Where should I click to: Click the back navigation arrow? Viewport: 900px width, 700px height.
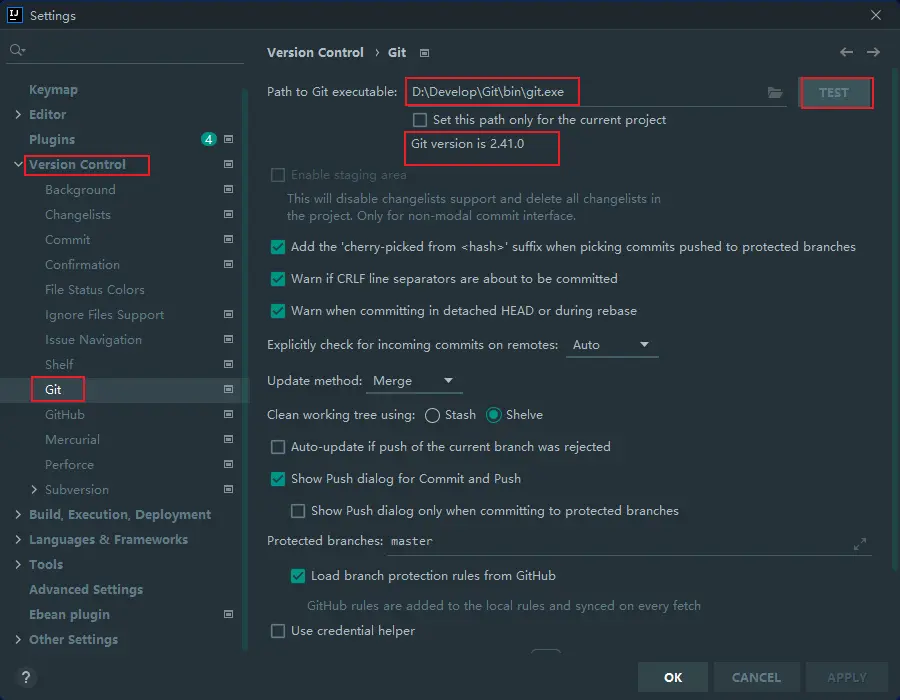(847, 52)
